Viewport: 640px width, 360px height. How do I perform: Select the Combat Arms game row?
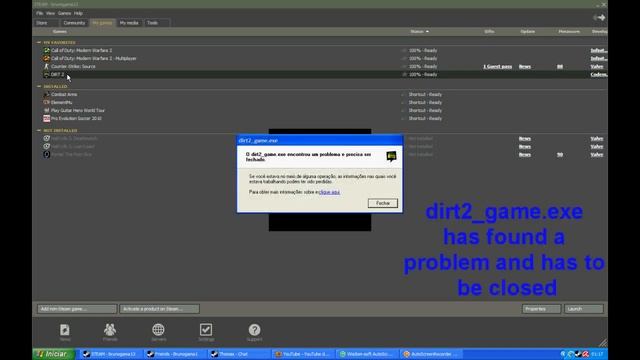[320, 94]
